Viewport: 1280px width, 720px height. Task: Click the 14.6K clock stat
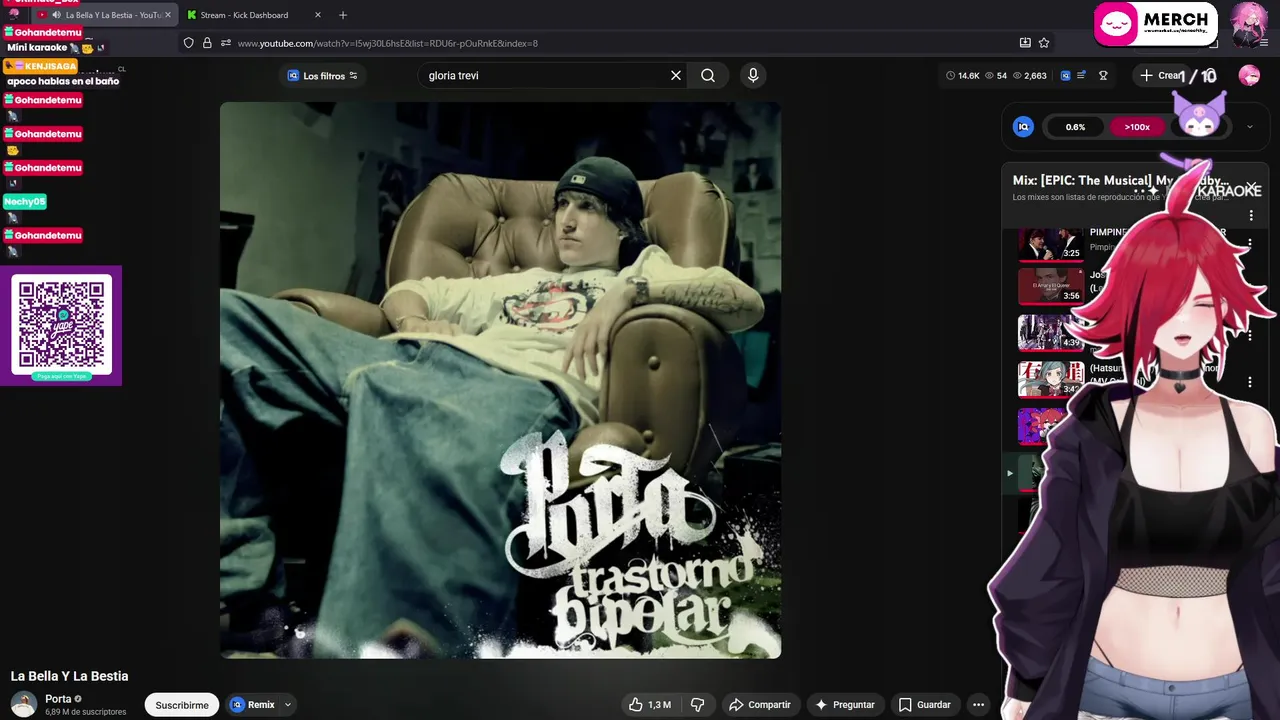tap(963, 76)
